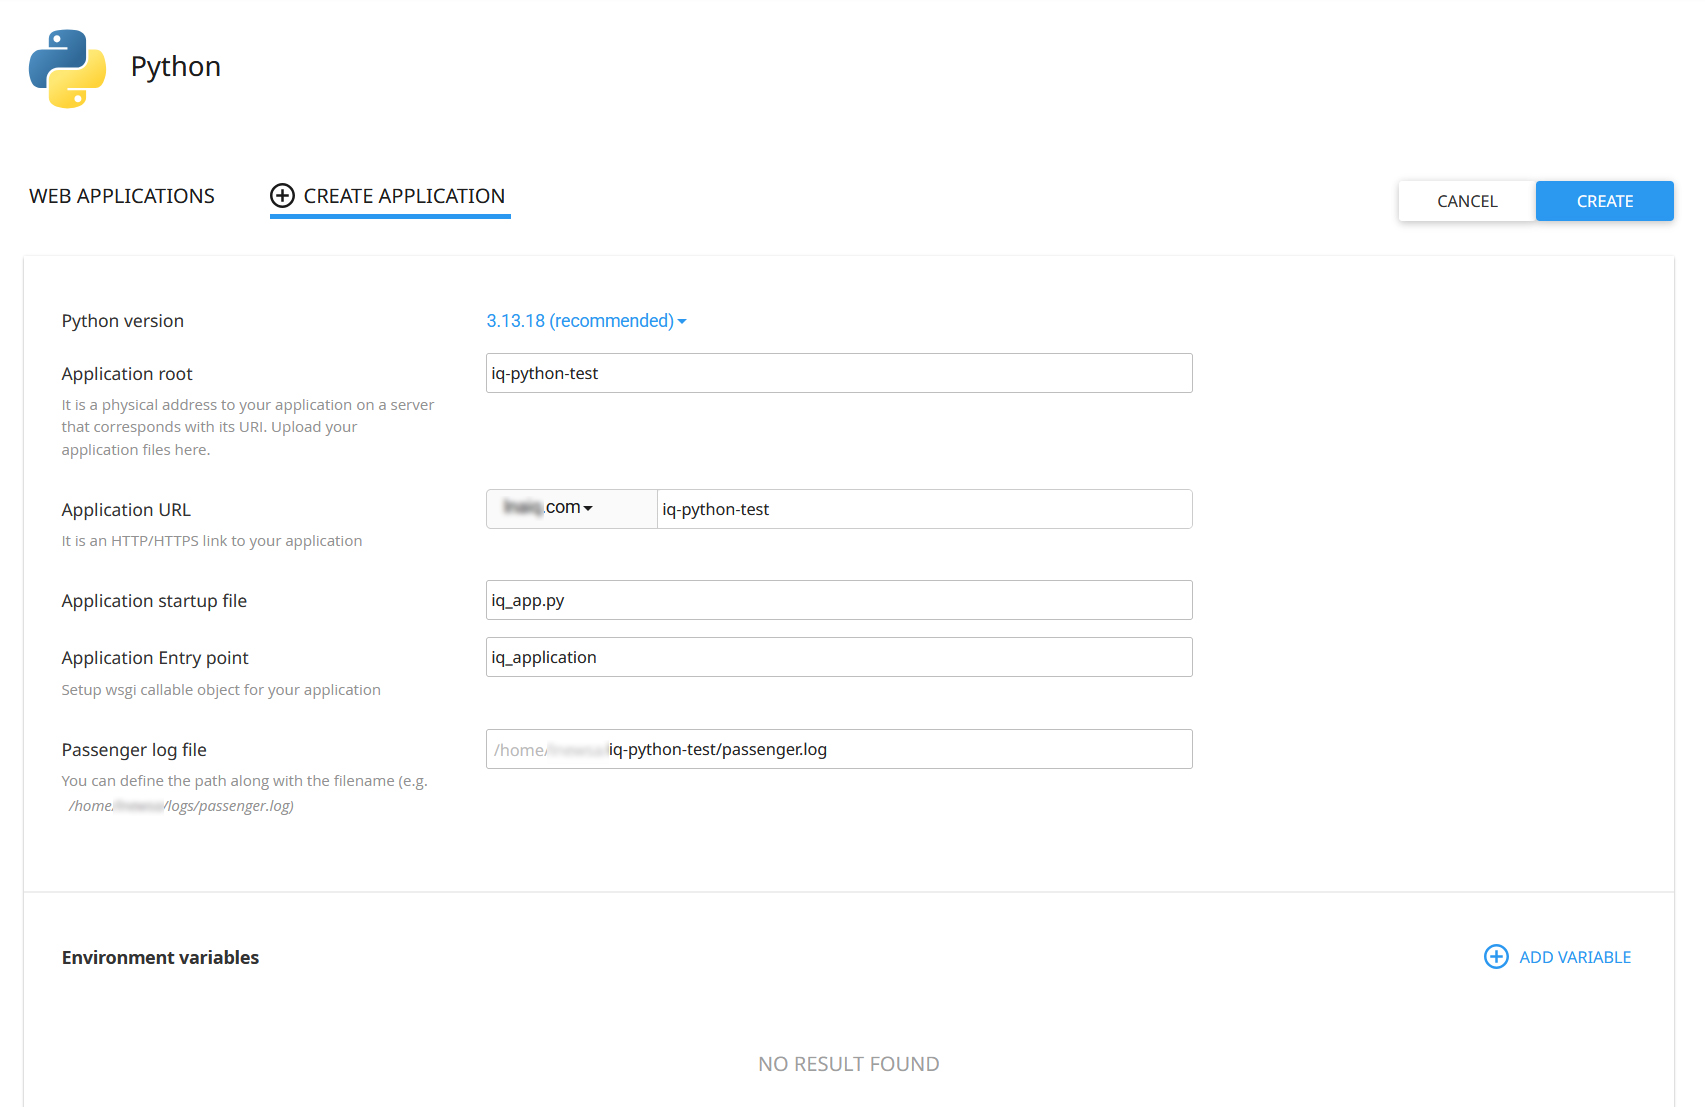The image size is (1705, 1107).
Task: Click the hint 'You can define the path along with the filename'
Action: (245, 781)
